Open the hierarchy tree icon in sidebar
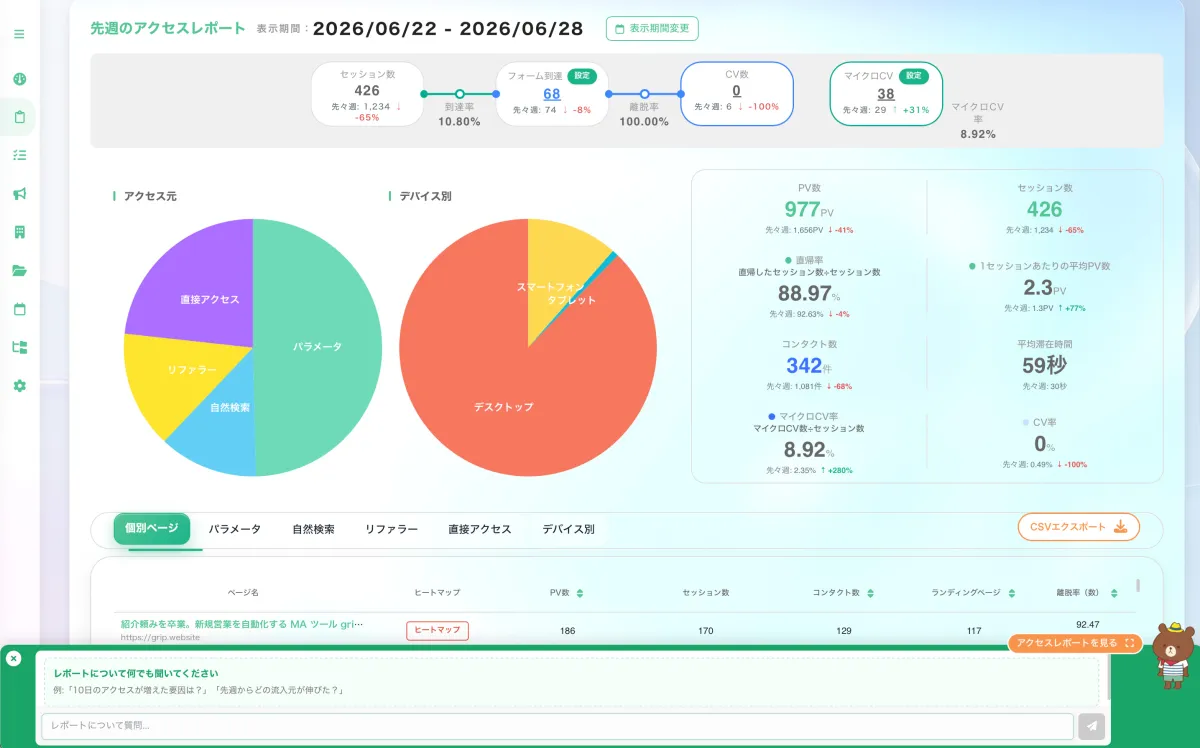 pos(19,347)
